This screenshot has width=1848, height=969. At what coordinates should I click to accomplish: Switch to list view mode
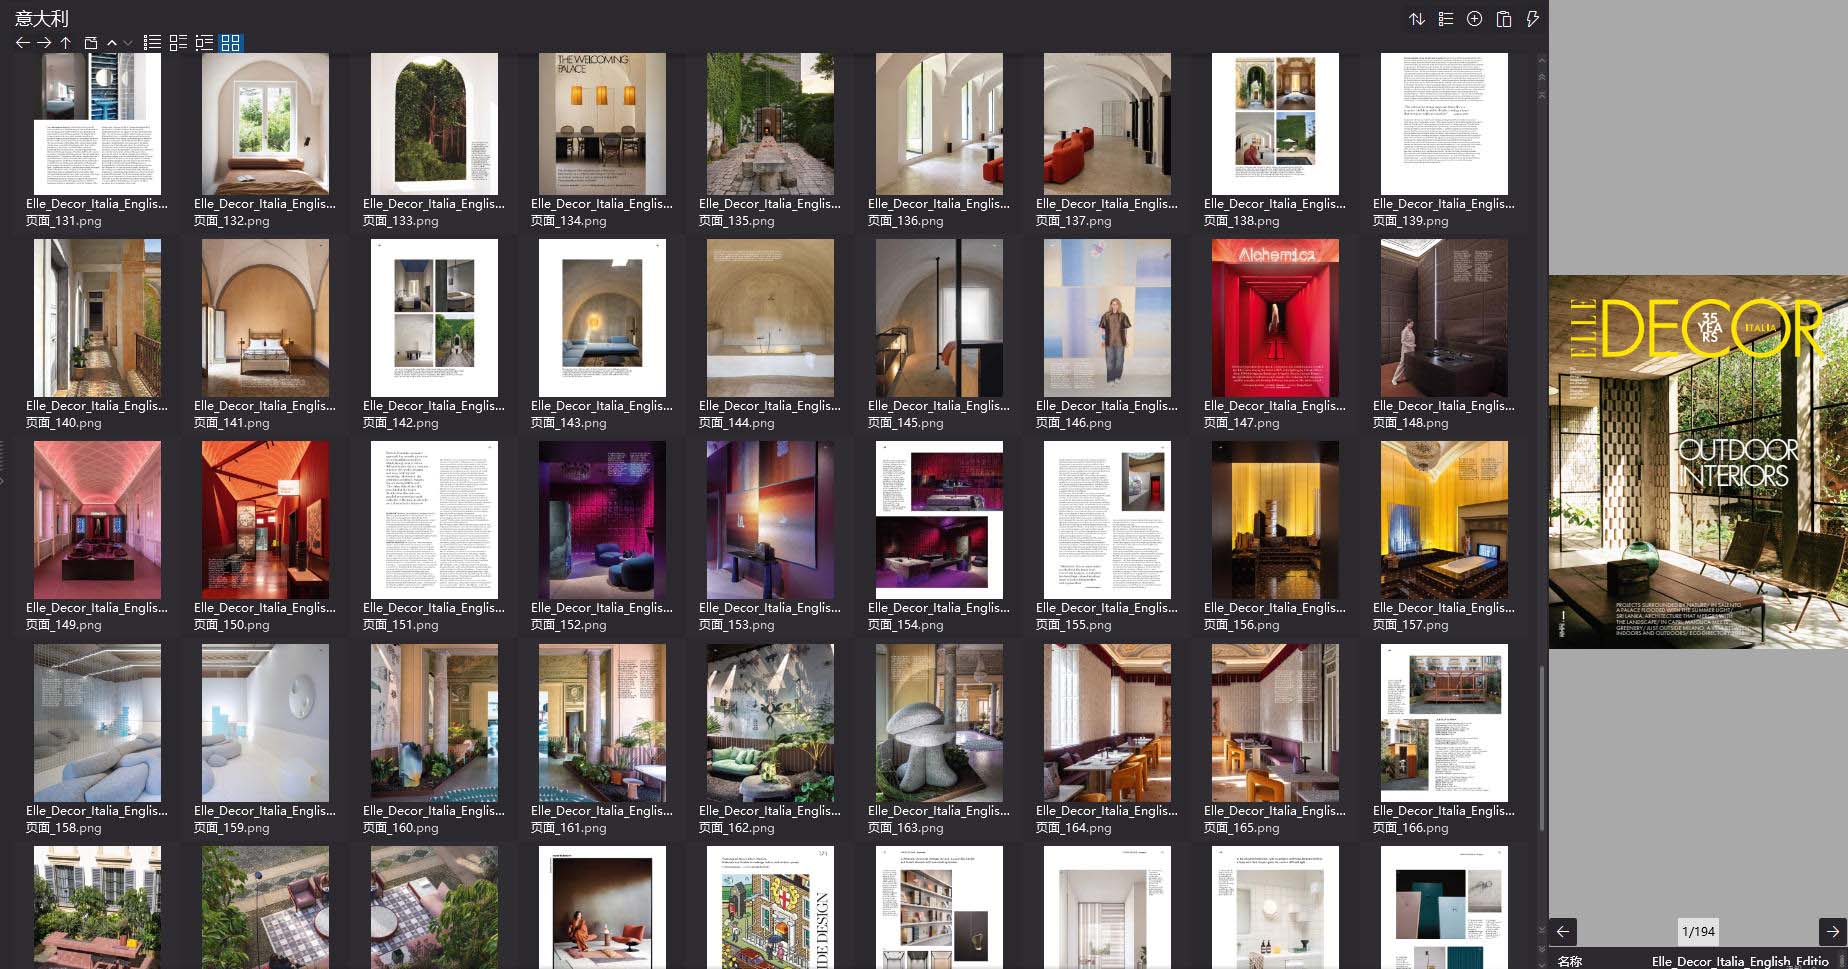pos(152,43)
